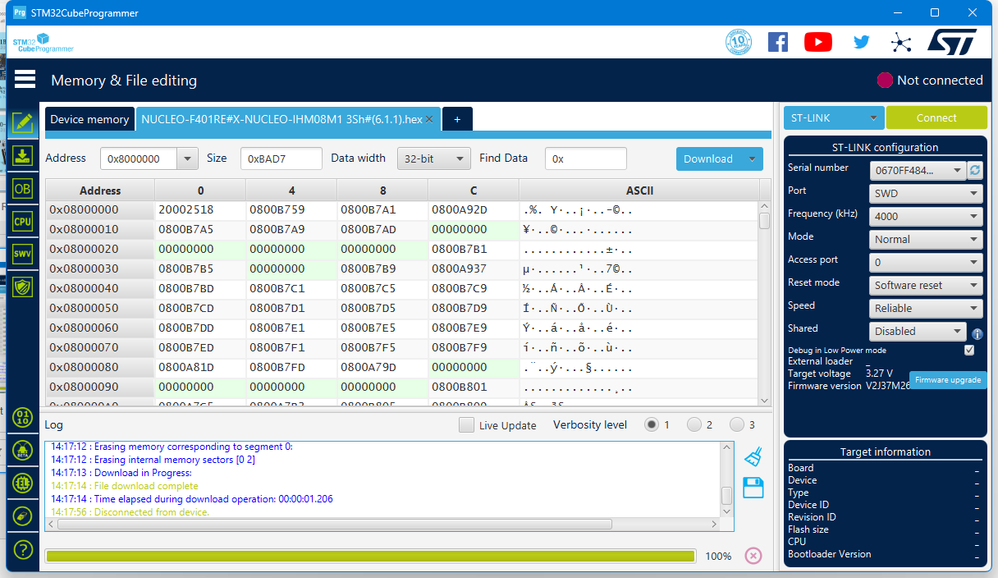Click the 100% progress bar

[x=370, y=556]
